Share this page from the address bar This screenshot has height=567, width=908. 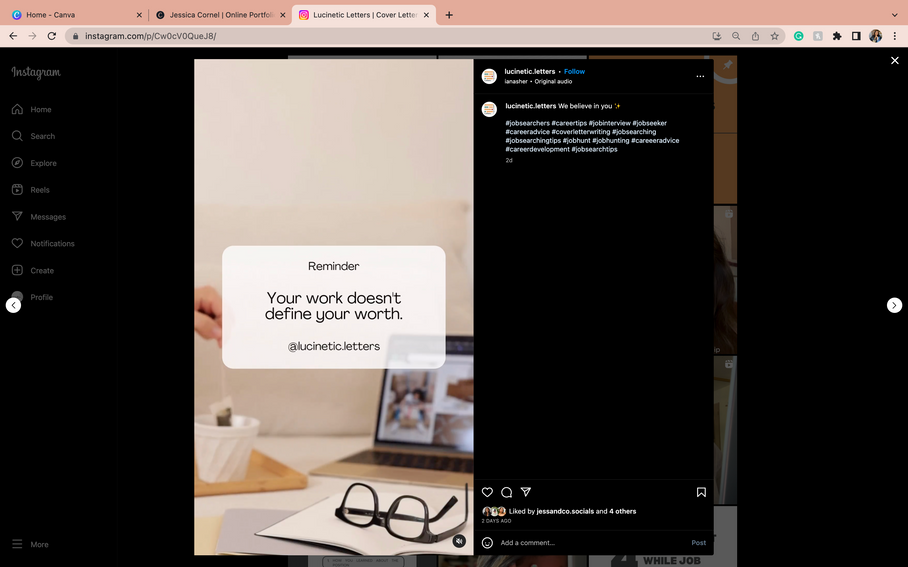(755, 36)
